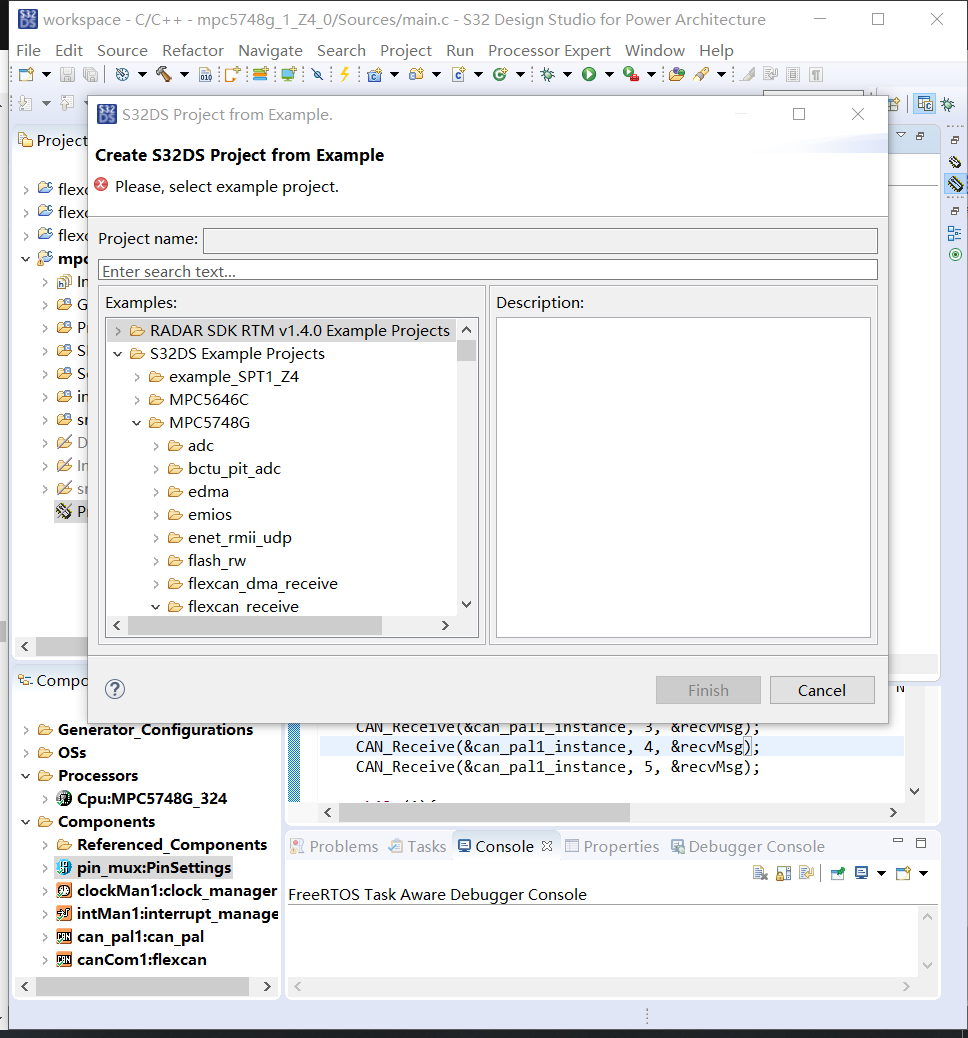Click the Examples list scroll-down arrow
Image resolution: width=968 pixels, height=1038 pixels.
467,604
